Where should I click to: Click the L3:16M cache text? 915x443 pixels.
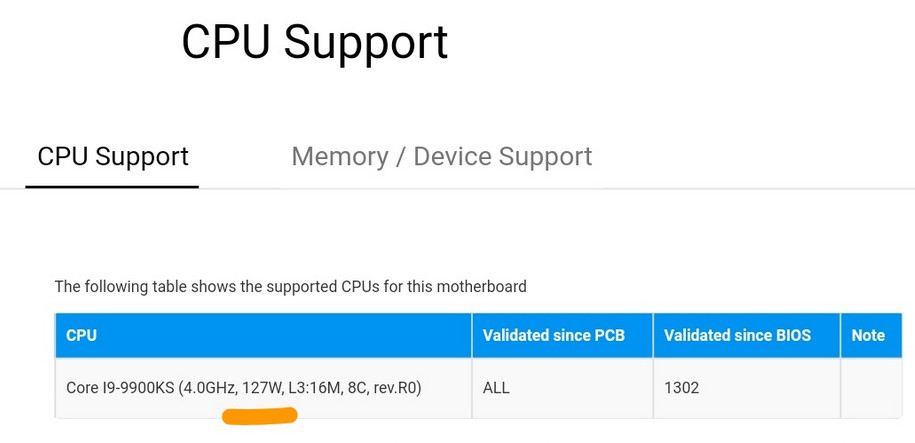313,387
